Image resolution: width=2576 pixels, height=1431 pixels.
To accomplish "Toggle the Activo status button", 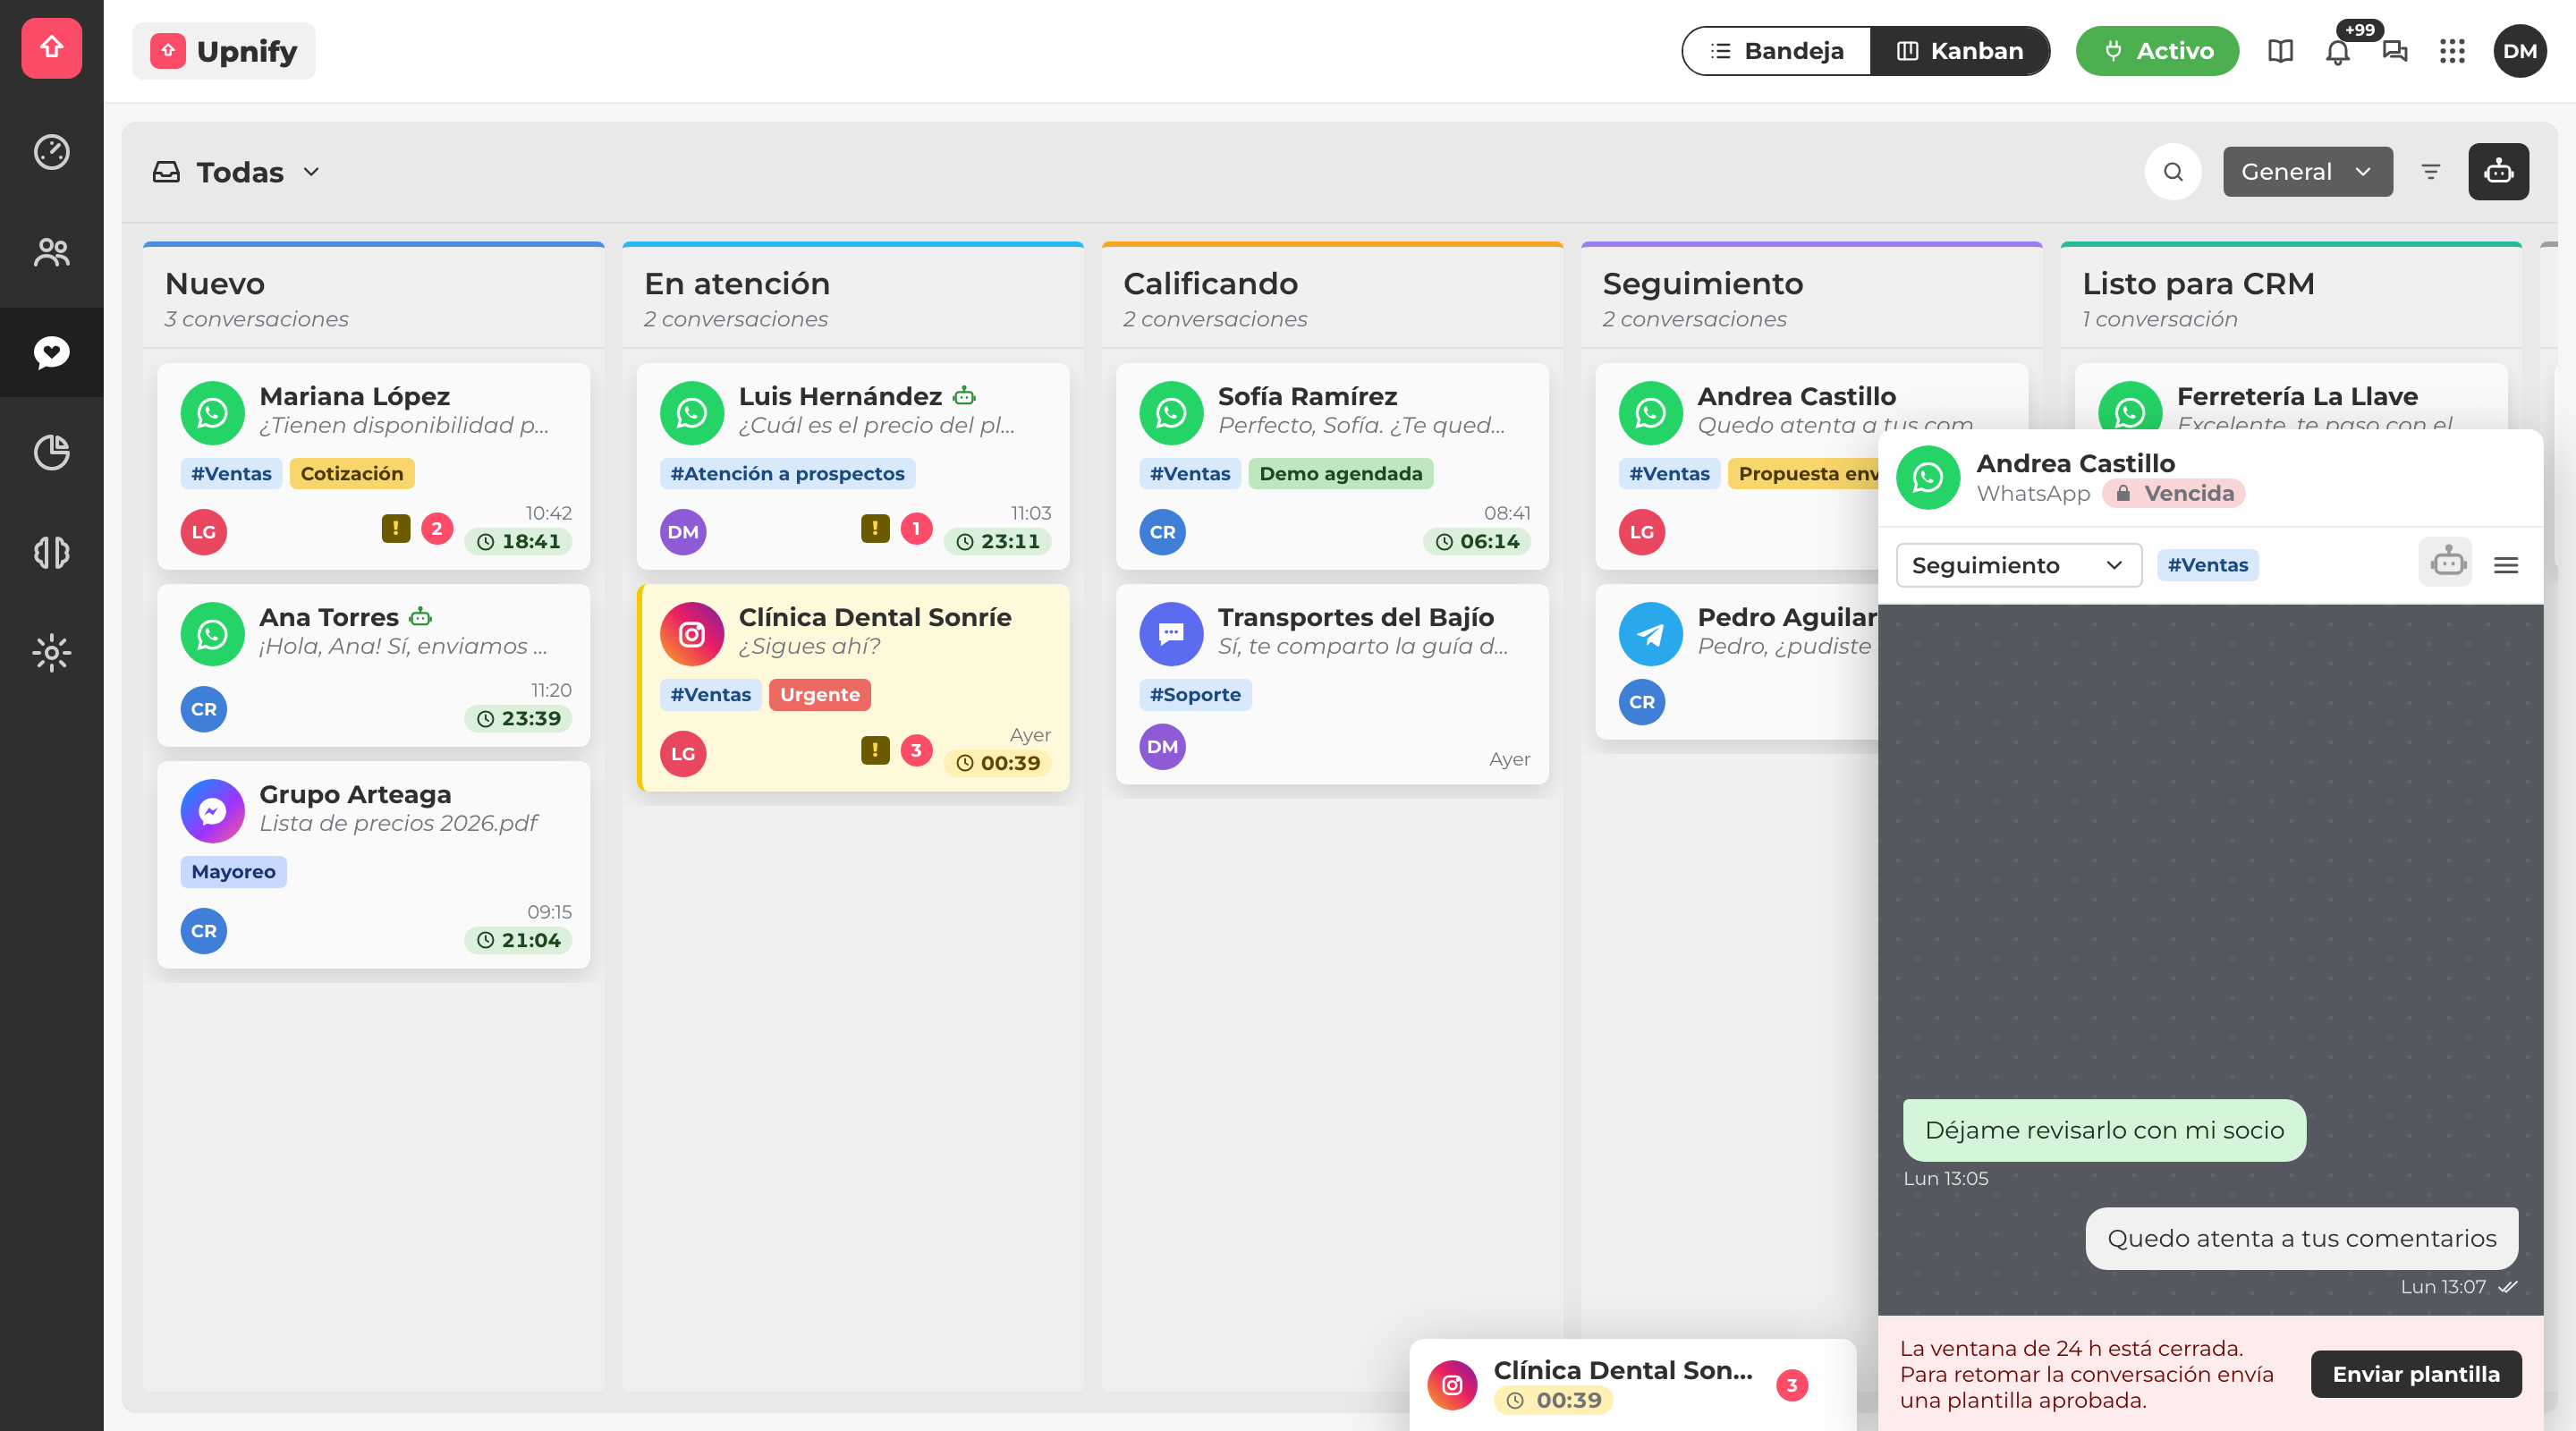I will click(x=2157, y=51).
